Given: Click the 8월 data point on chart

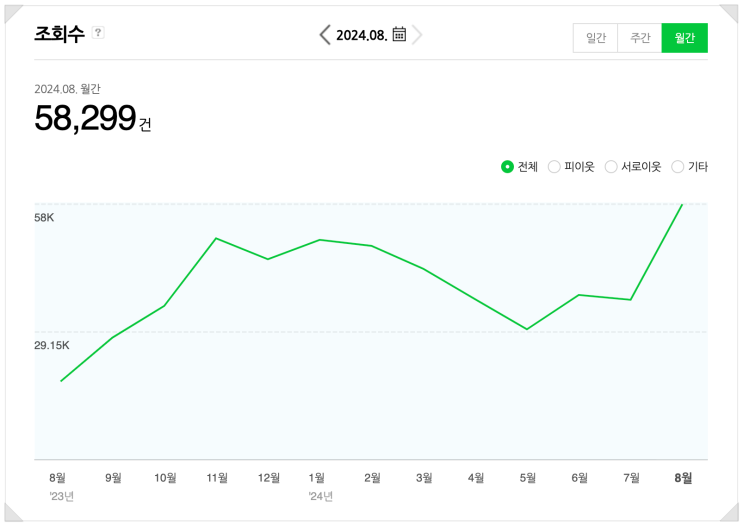Looking at the screenshot, I should (x=682, y=204).
